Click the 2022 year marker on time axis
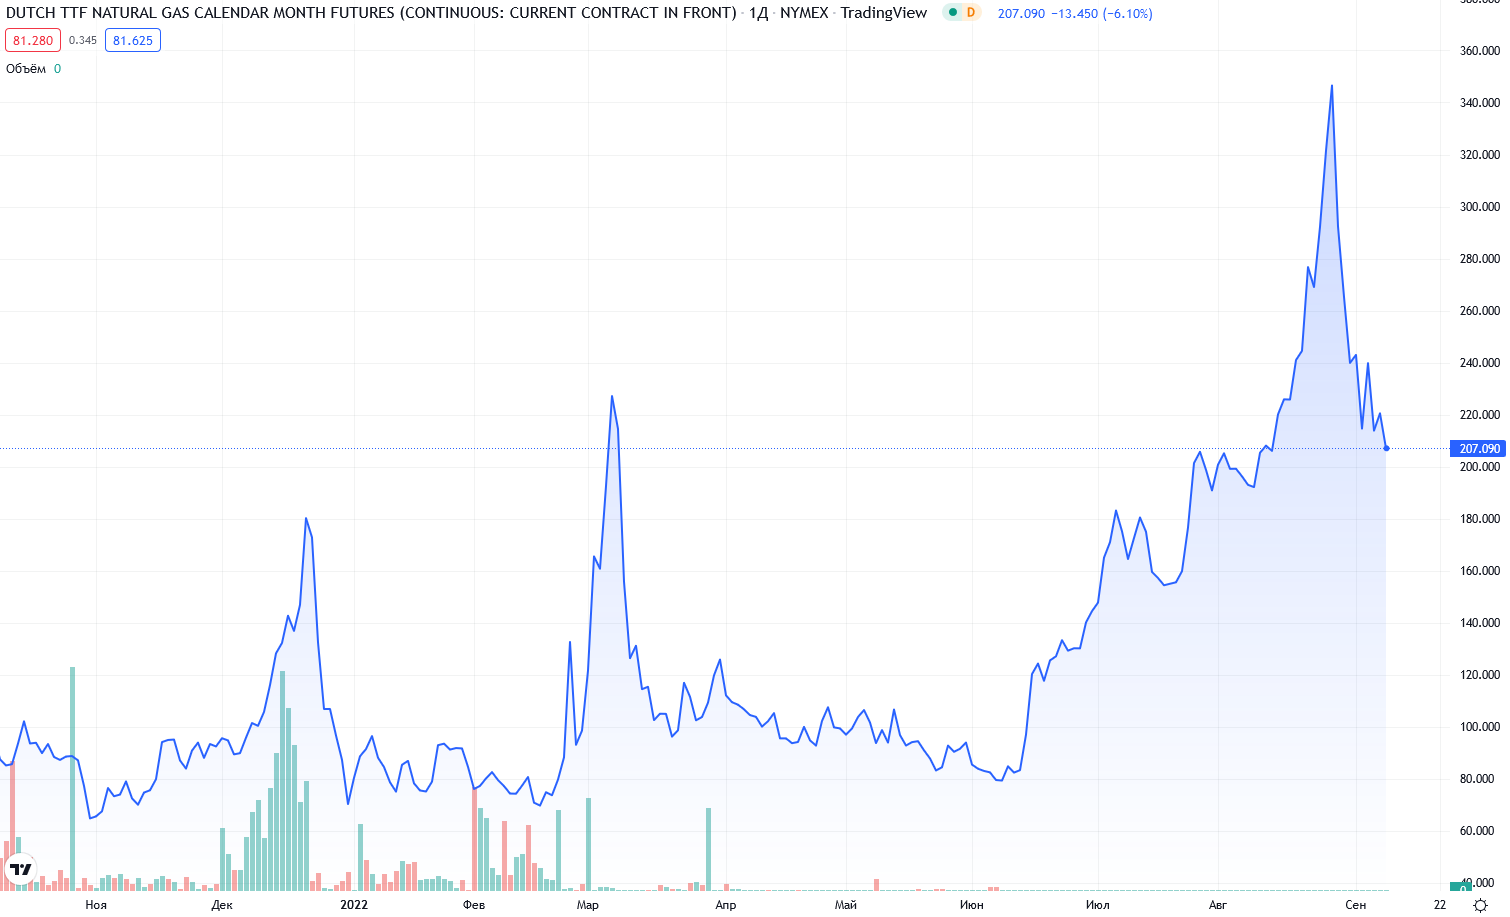This screenshot has height=917, width=1510. point(354,905)
